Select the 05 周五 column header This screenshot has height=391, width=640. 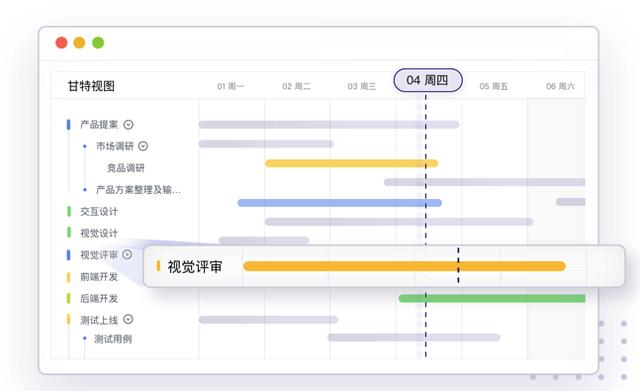(x=493, y=86)
